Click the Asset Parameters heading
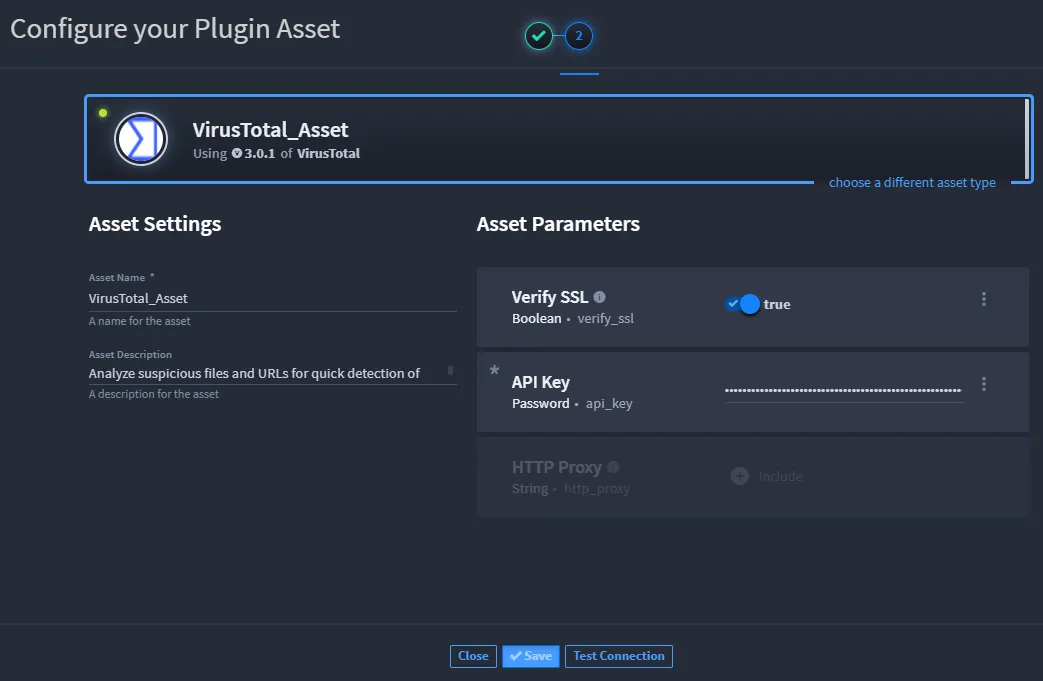 (558, 224)
